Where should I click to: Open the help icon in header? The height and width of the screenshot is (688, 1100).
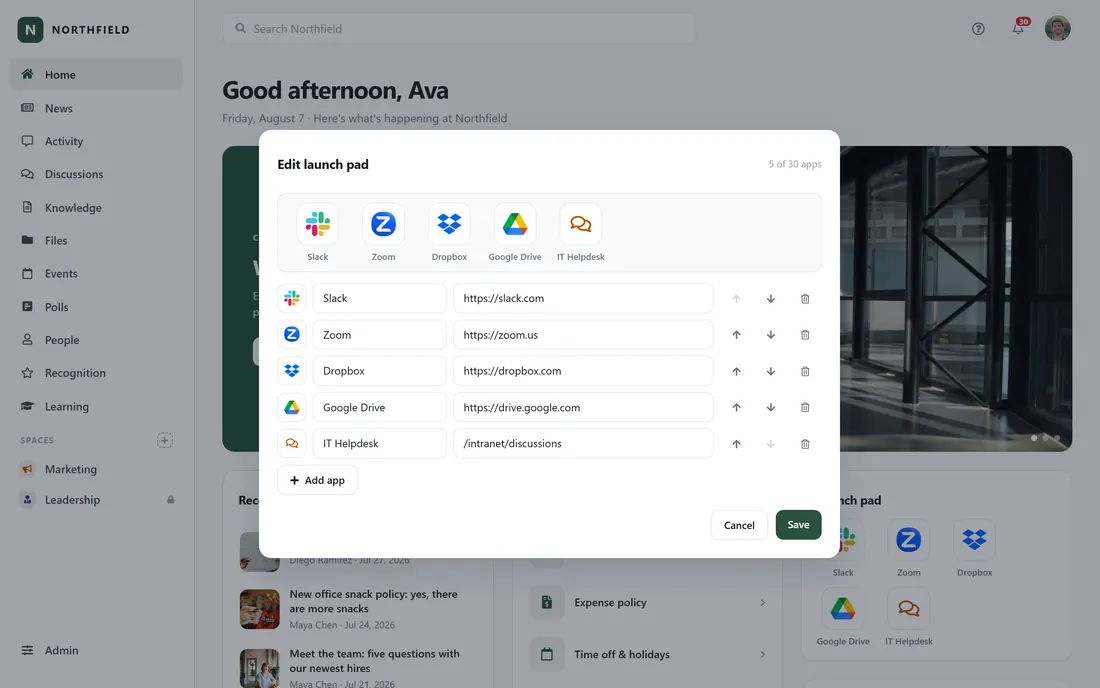pos(978,29)
